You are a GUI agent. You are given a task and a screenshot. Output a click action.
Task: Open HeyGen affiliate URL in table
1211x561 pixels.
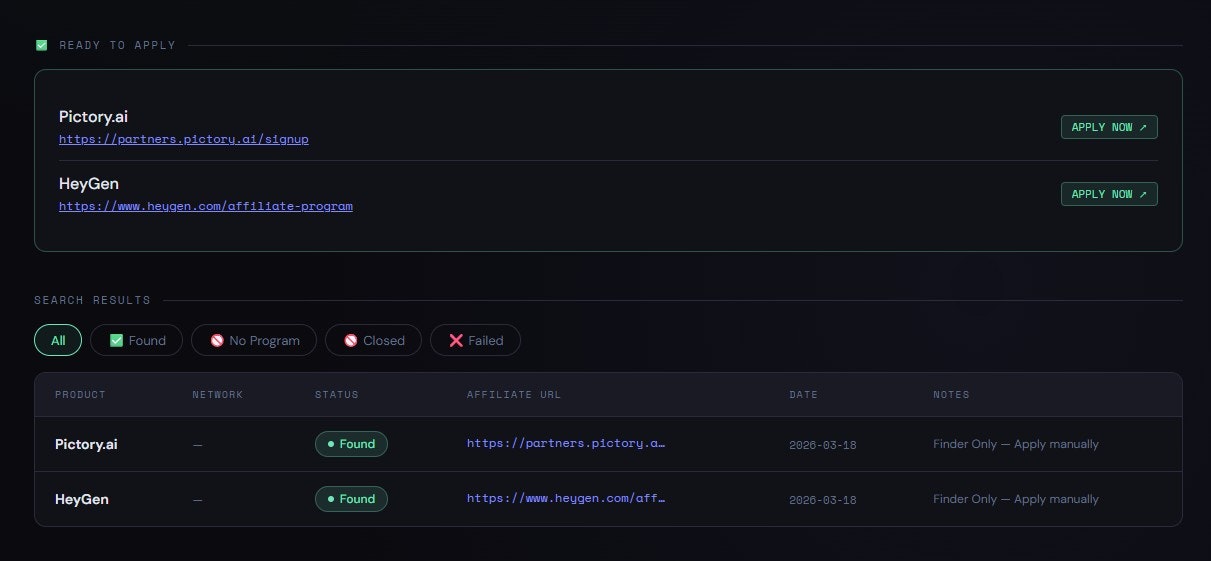point(566,498)
